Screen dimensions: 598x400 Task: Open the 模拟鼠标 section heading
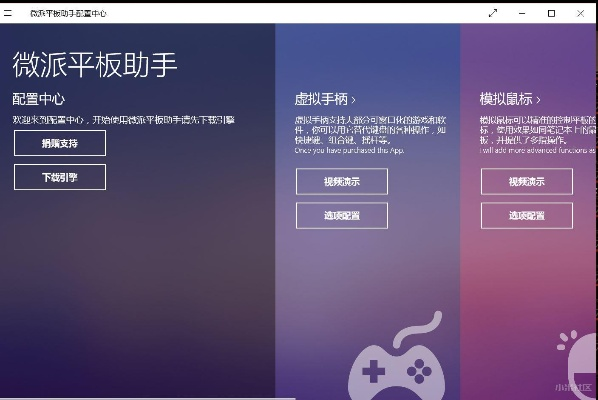coord(510,99)
